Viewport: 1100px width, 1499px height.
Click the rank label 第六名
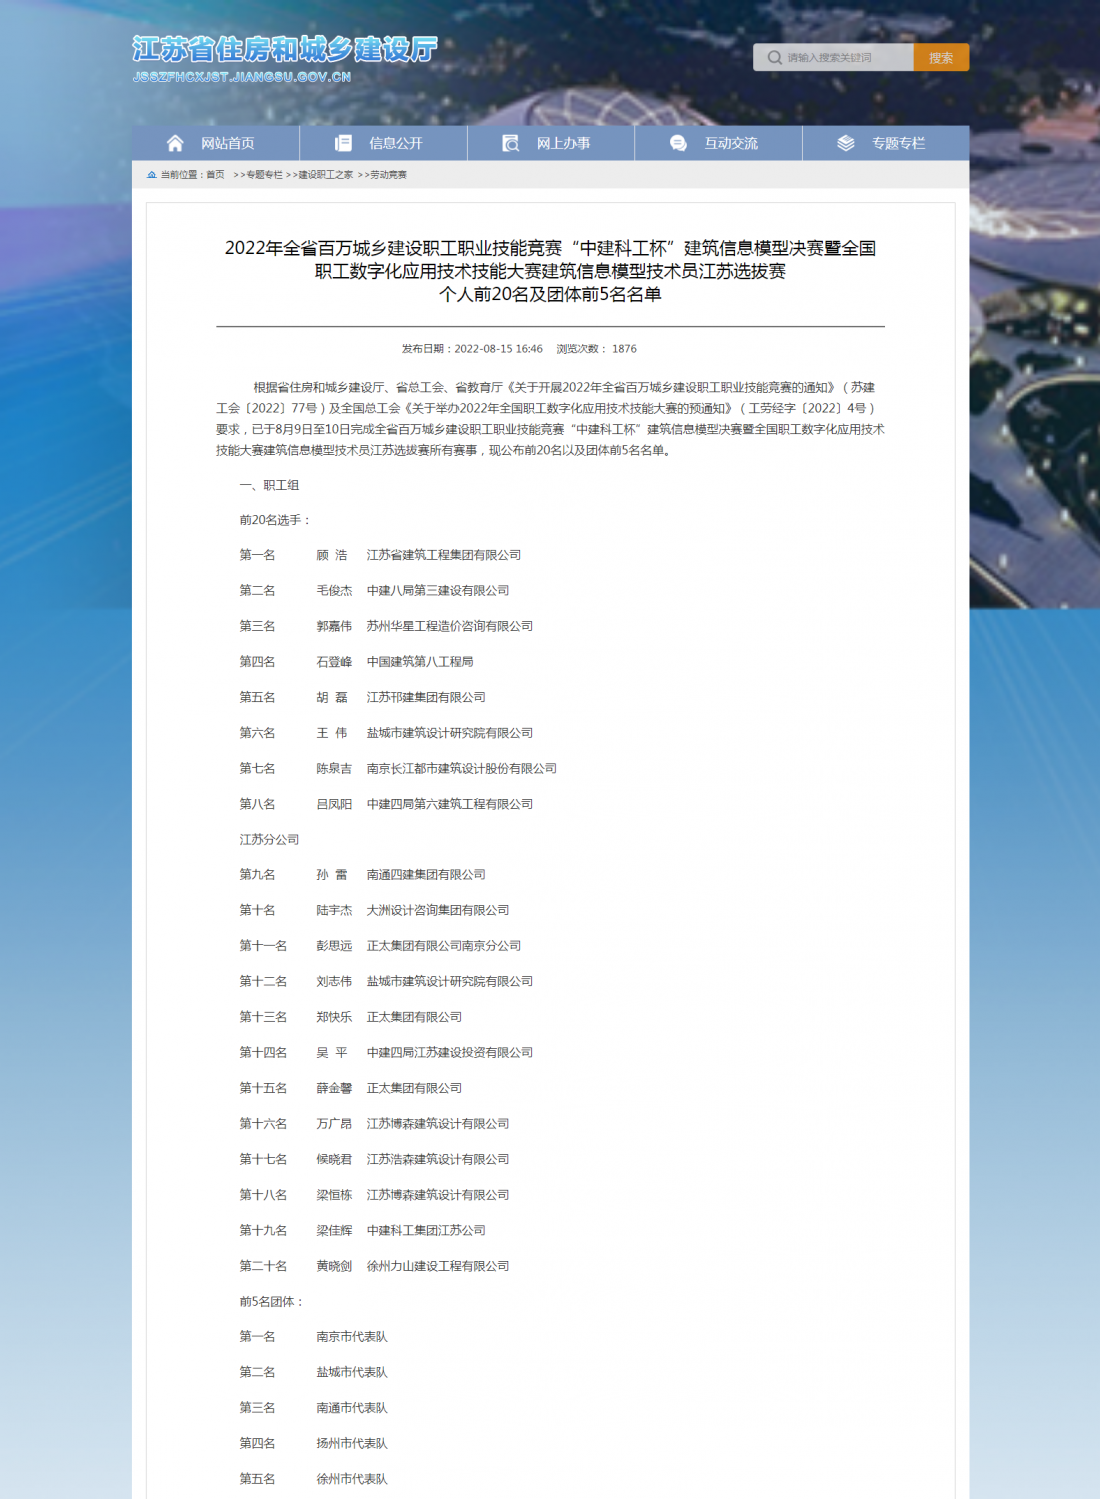point(257,733)
